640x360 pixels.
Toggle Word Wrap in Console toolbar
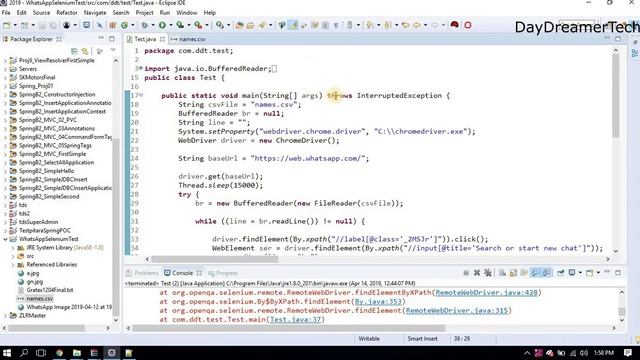click(x=524, y=273)
